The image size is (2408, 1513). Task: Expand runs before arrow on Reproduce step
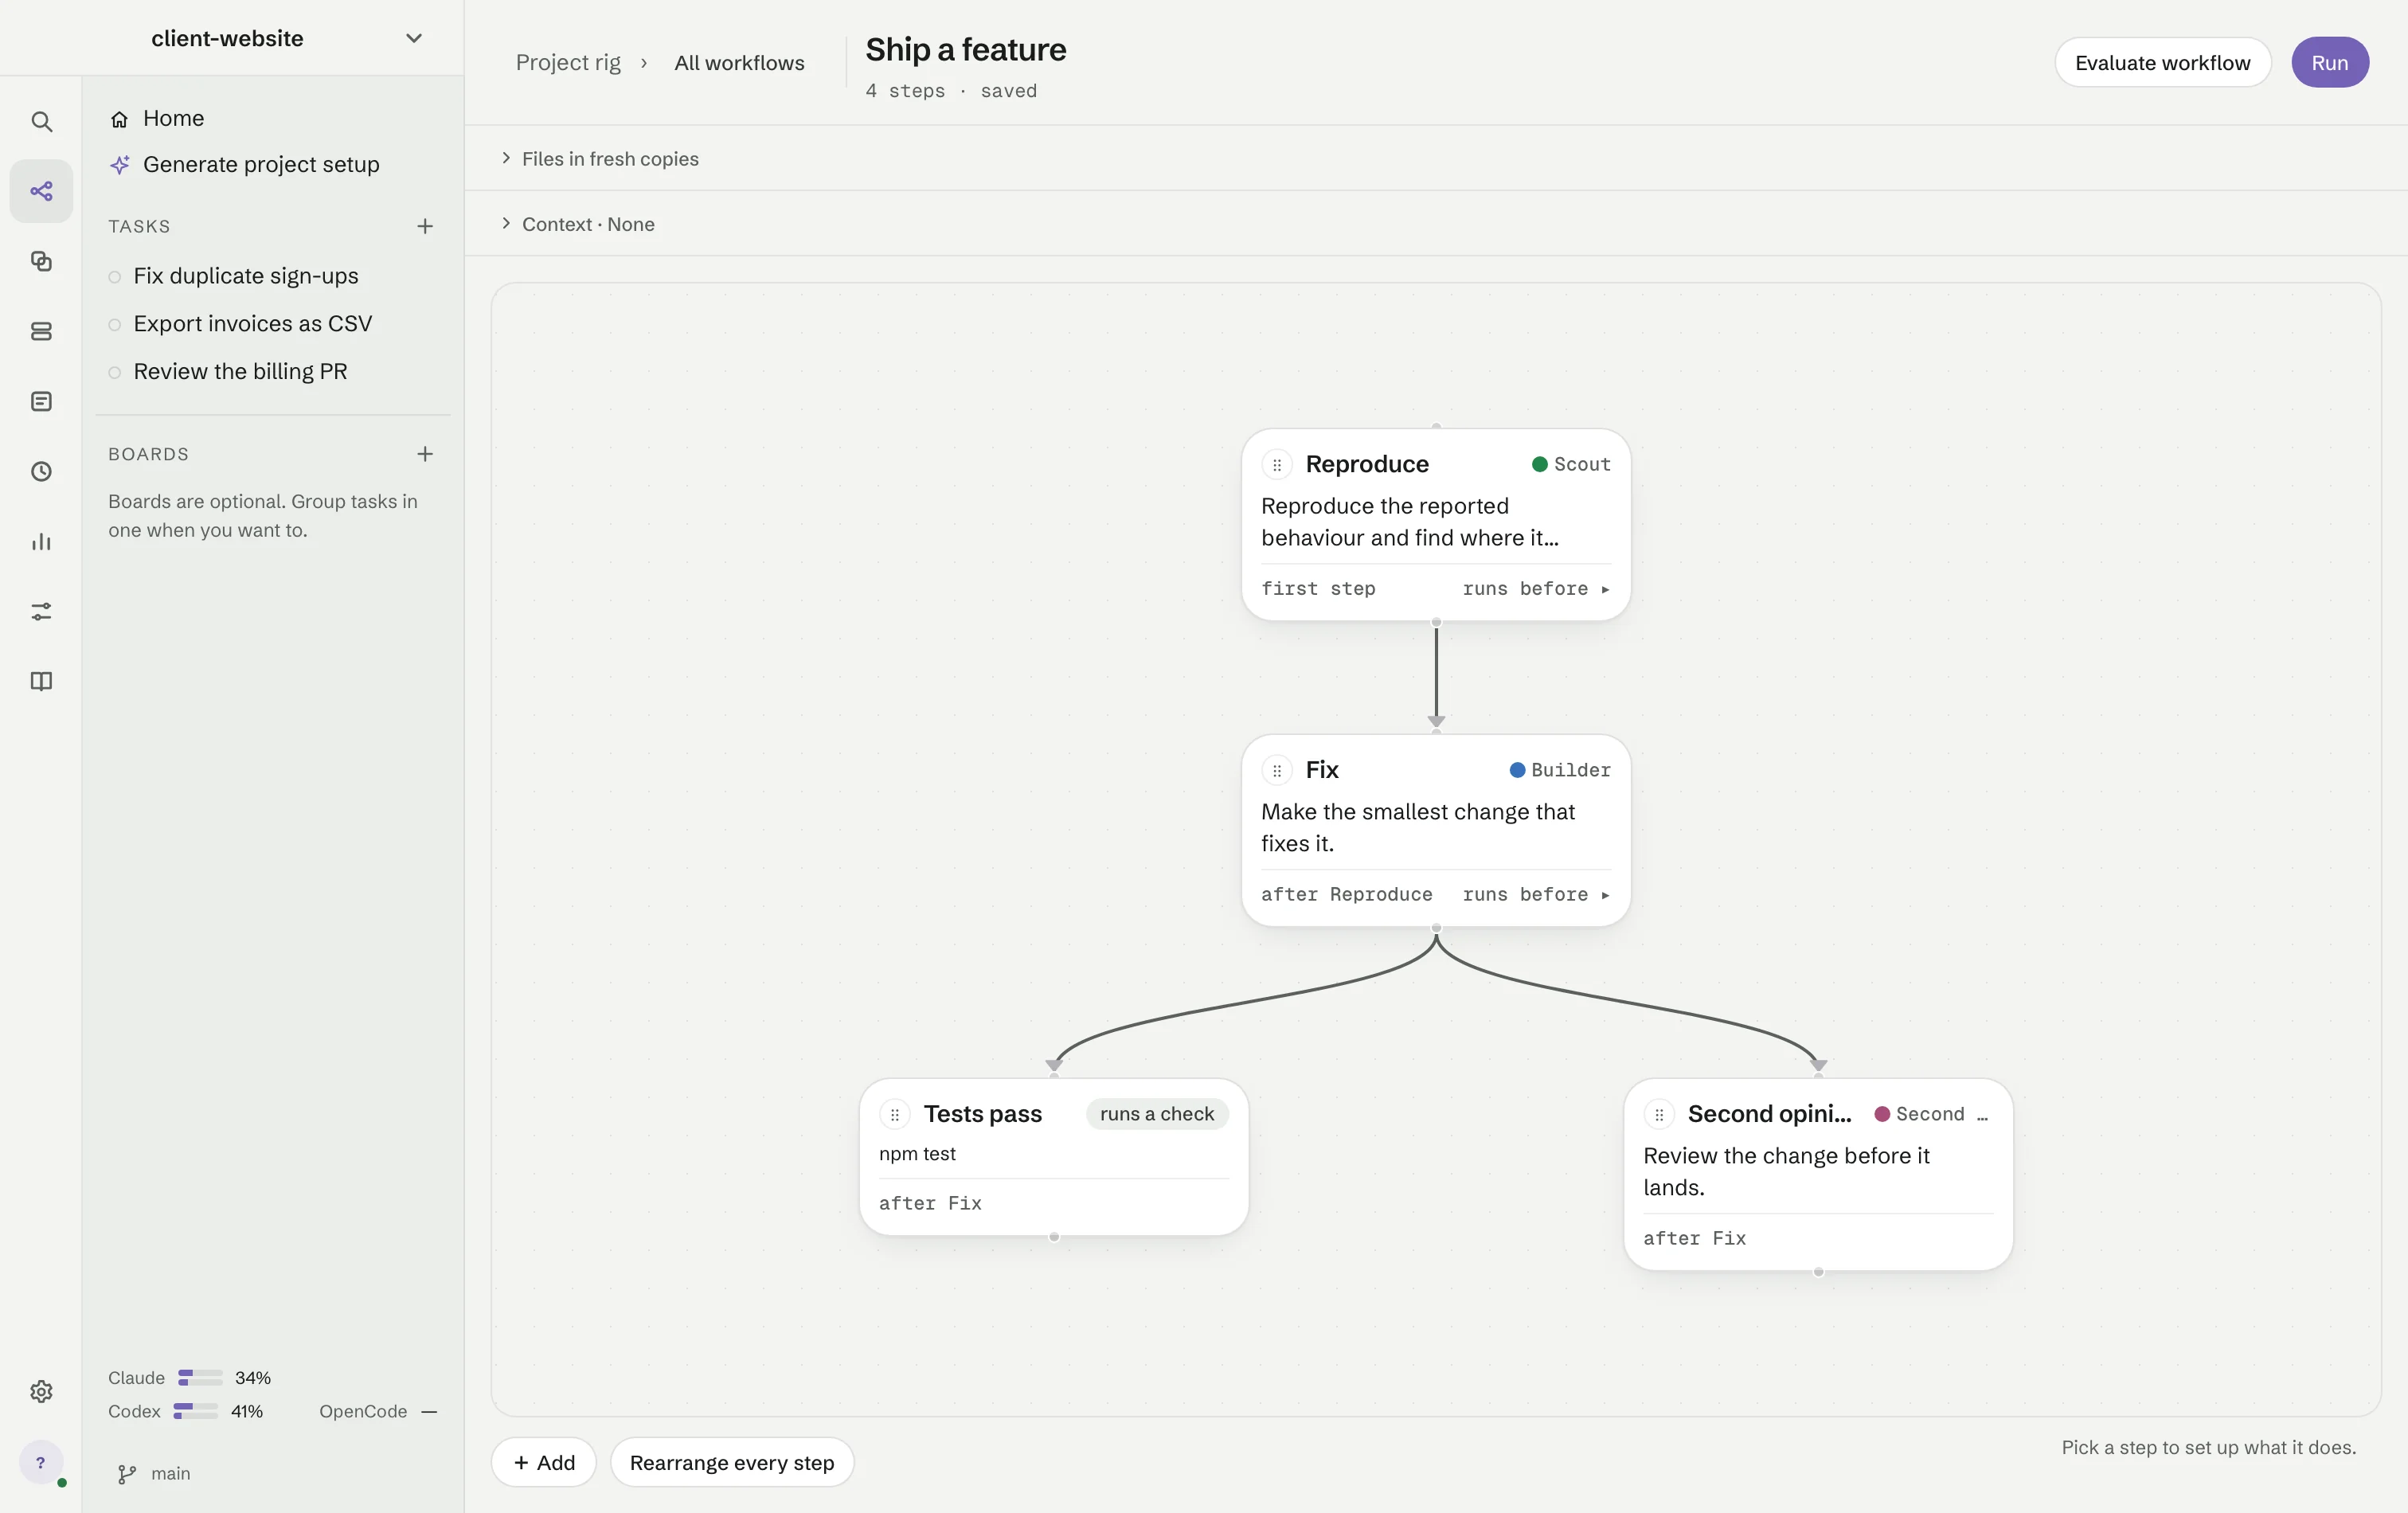click(x=1605, y=589)
